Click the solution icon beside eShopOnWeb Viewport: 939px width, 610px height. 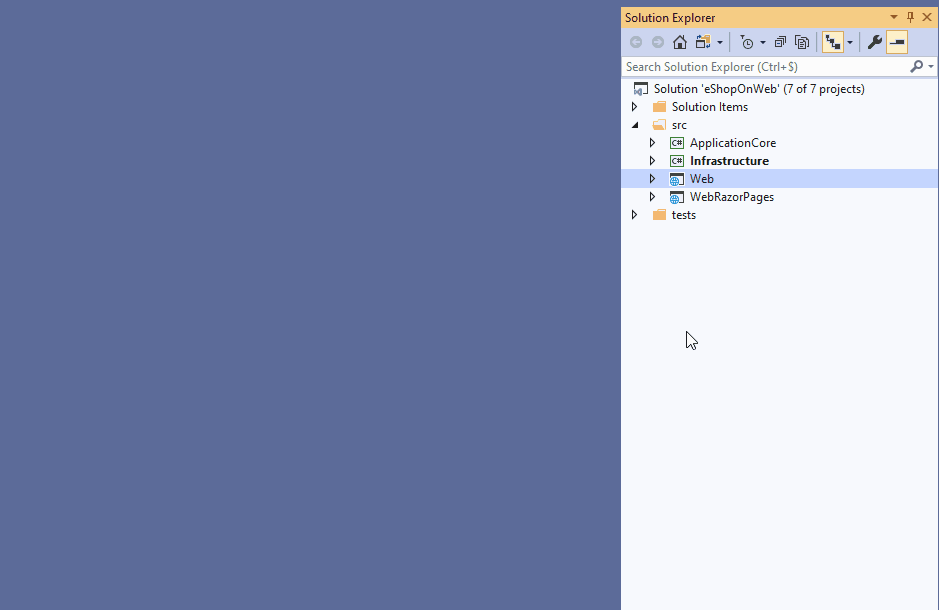[x=641, y=89]
